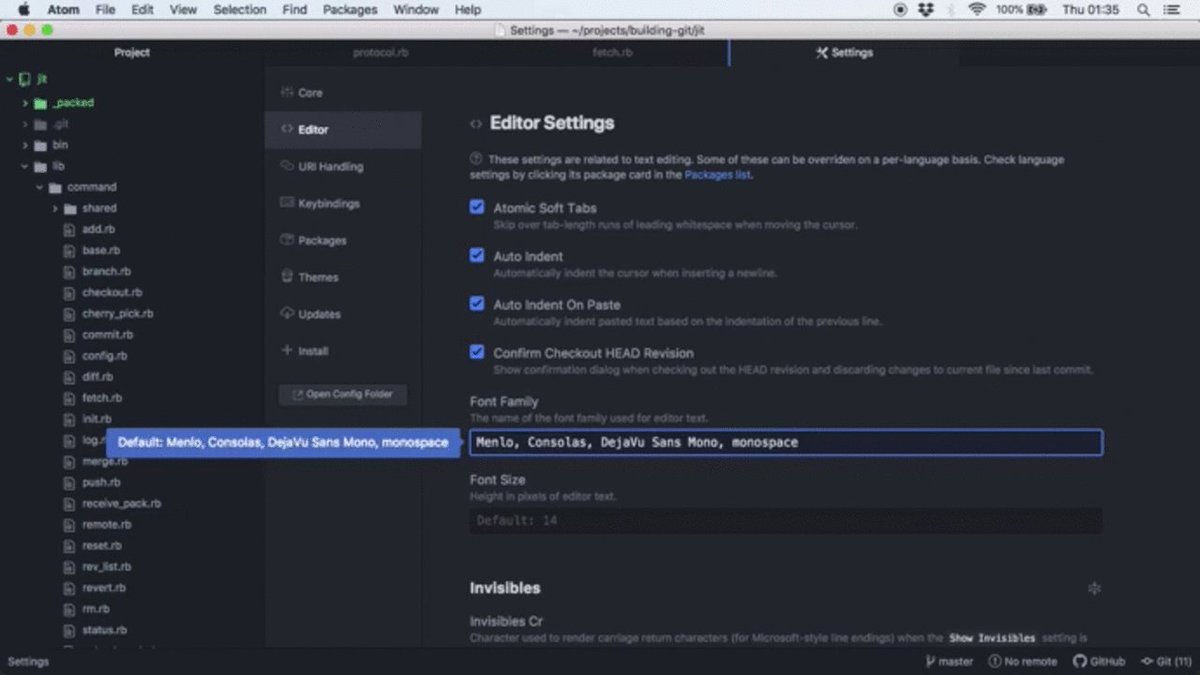Toggle the Auto Indent checkbox
This screenshot has height=675, width=1200.
477,255
